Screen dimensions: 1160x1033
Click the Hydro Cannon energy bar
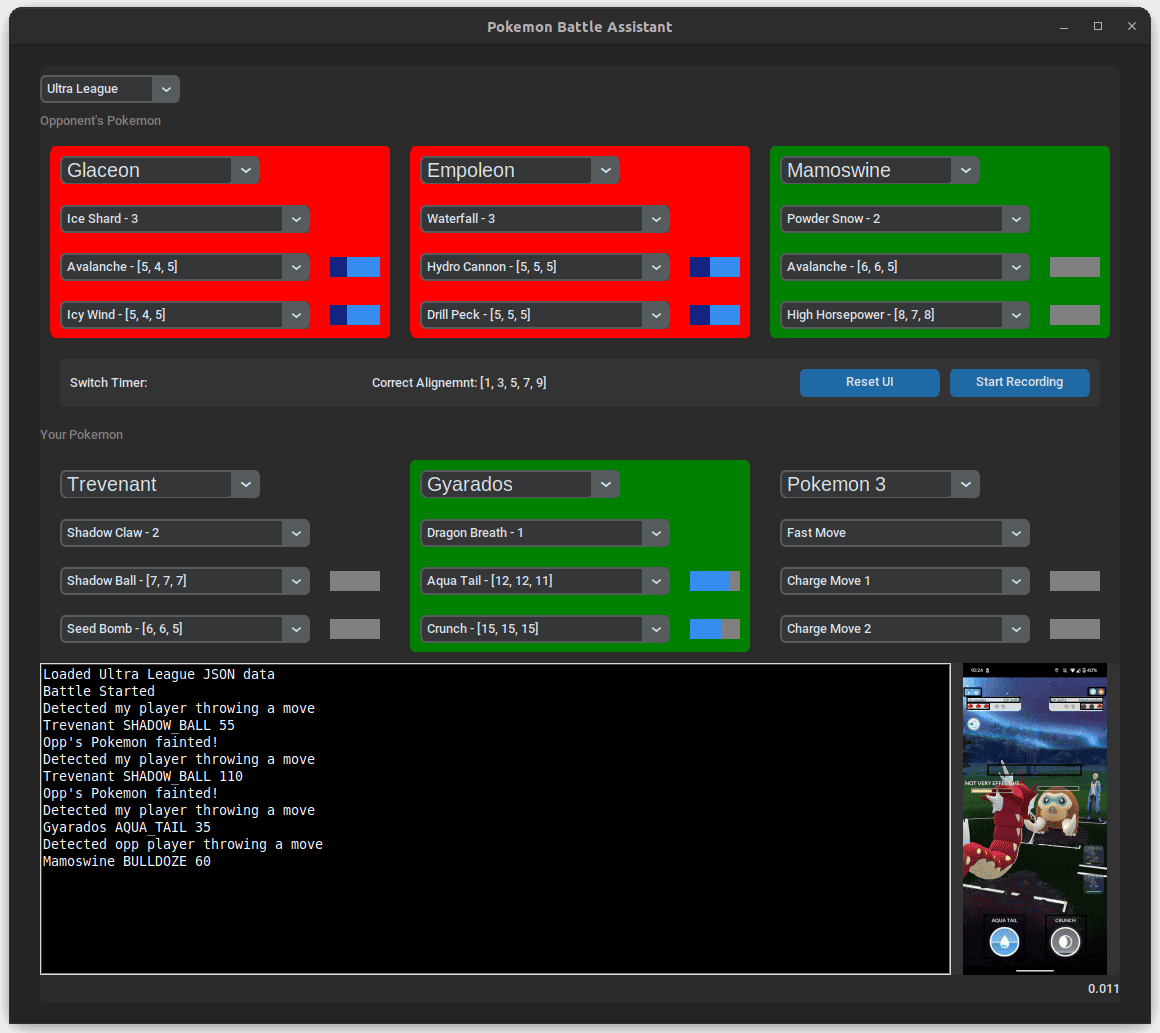[715, 267]
